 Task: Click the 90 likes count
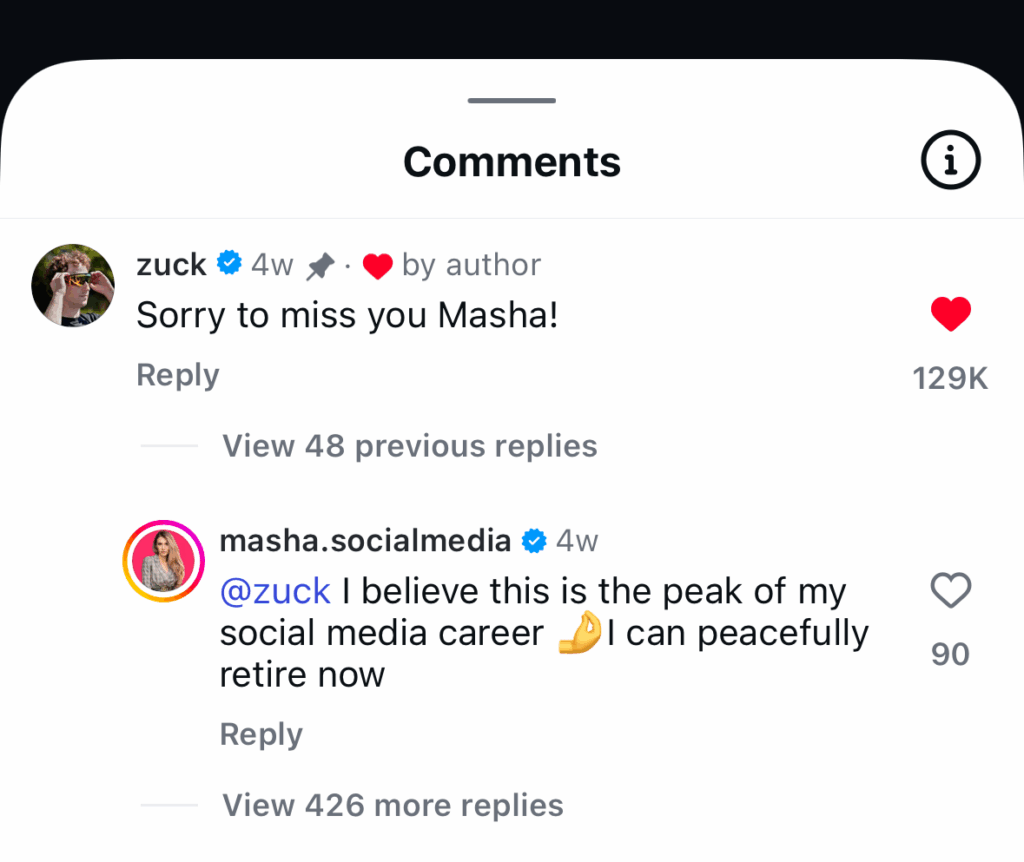click(950, 654)
